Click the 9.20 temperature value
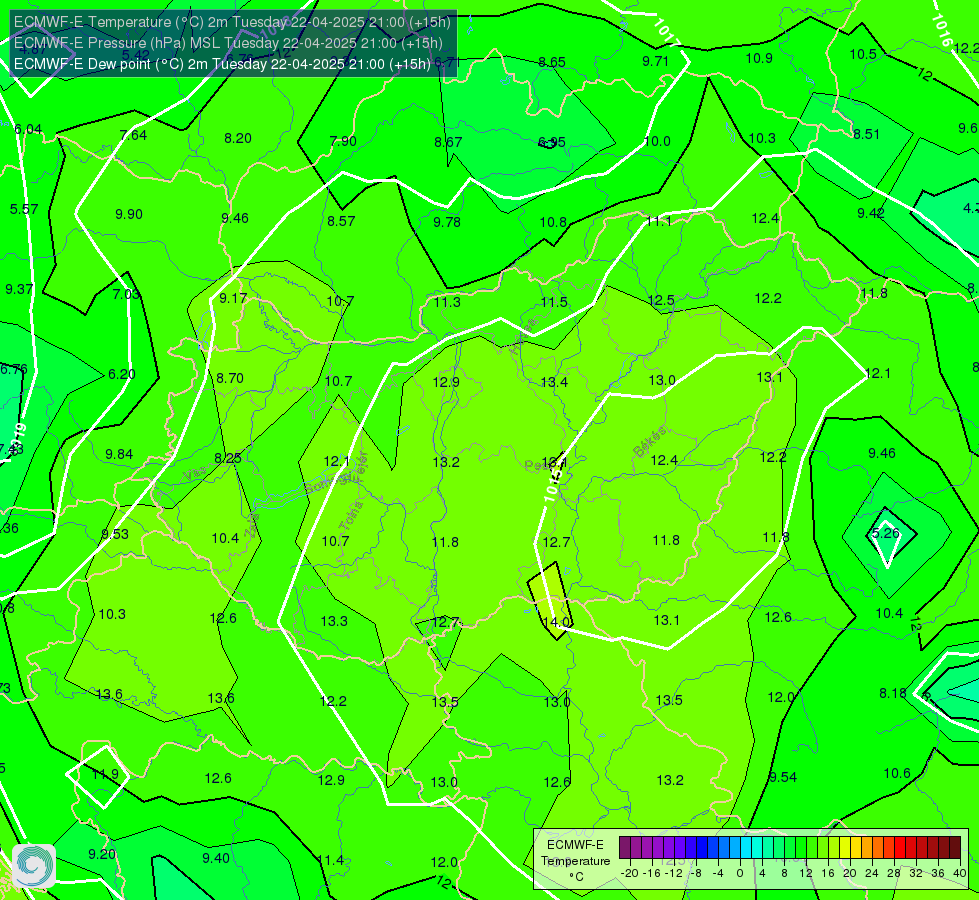 tap(102, 854)
